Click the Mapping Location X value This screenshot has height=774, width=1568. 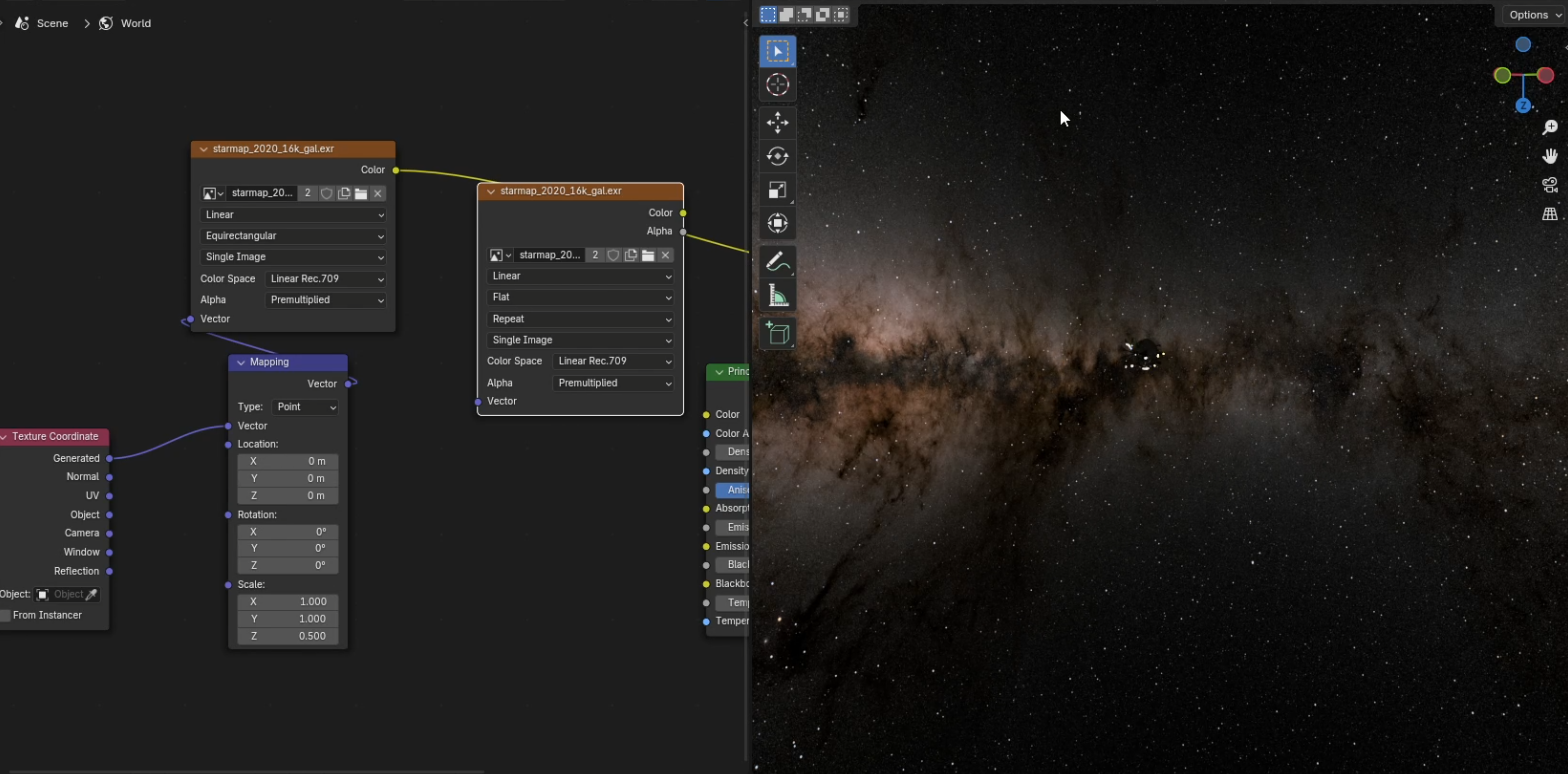coord(288,461)
